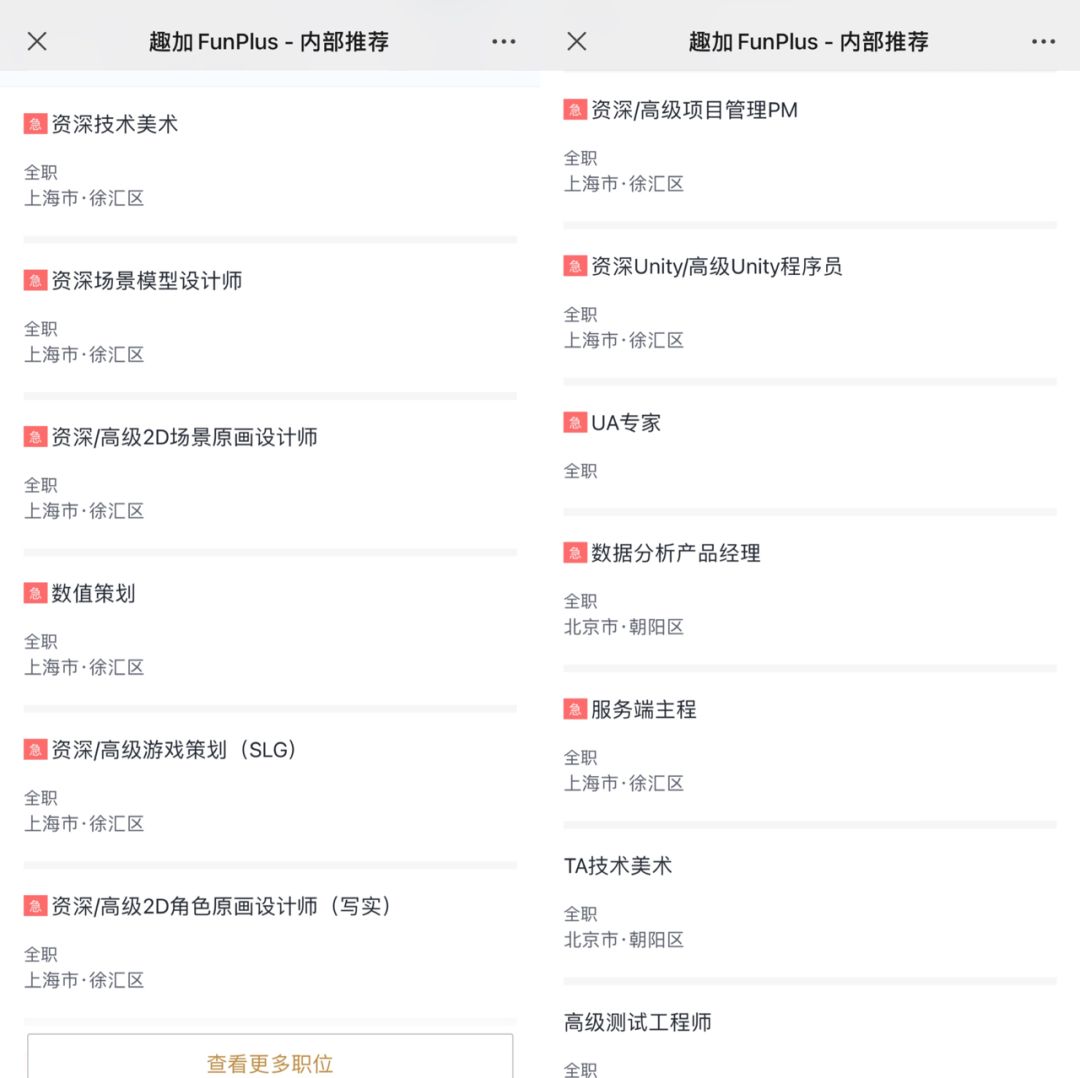Open the 资深场景模型设计师 job listing
The width and height of the screenshot is (1080, 1078).
click(147, 281)
